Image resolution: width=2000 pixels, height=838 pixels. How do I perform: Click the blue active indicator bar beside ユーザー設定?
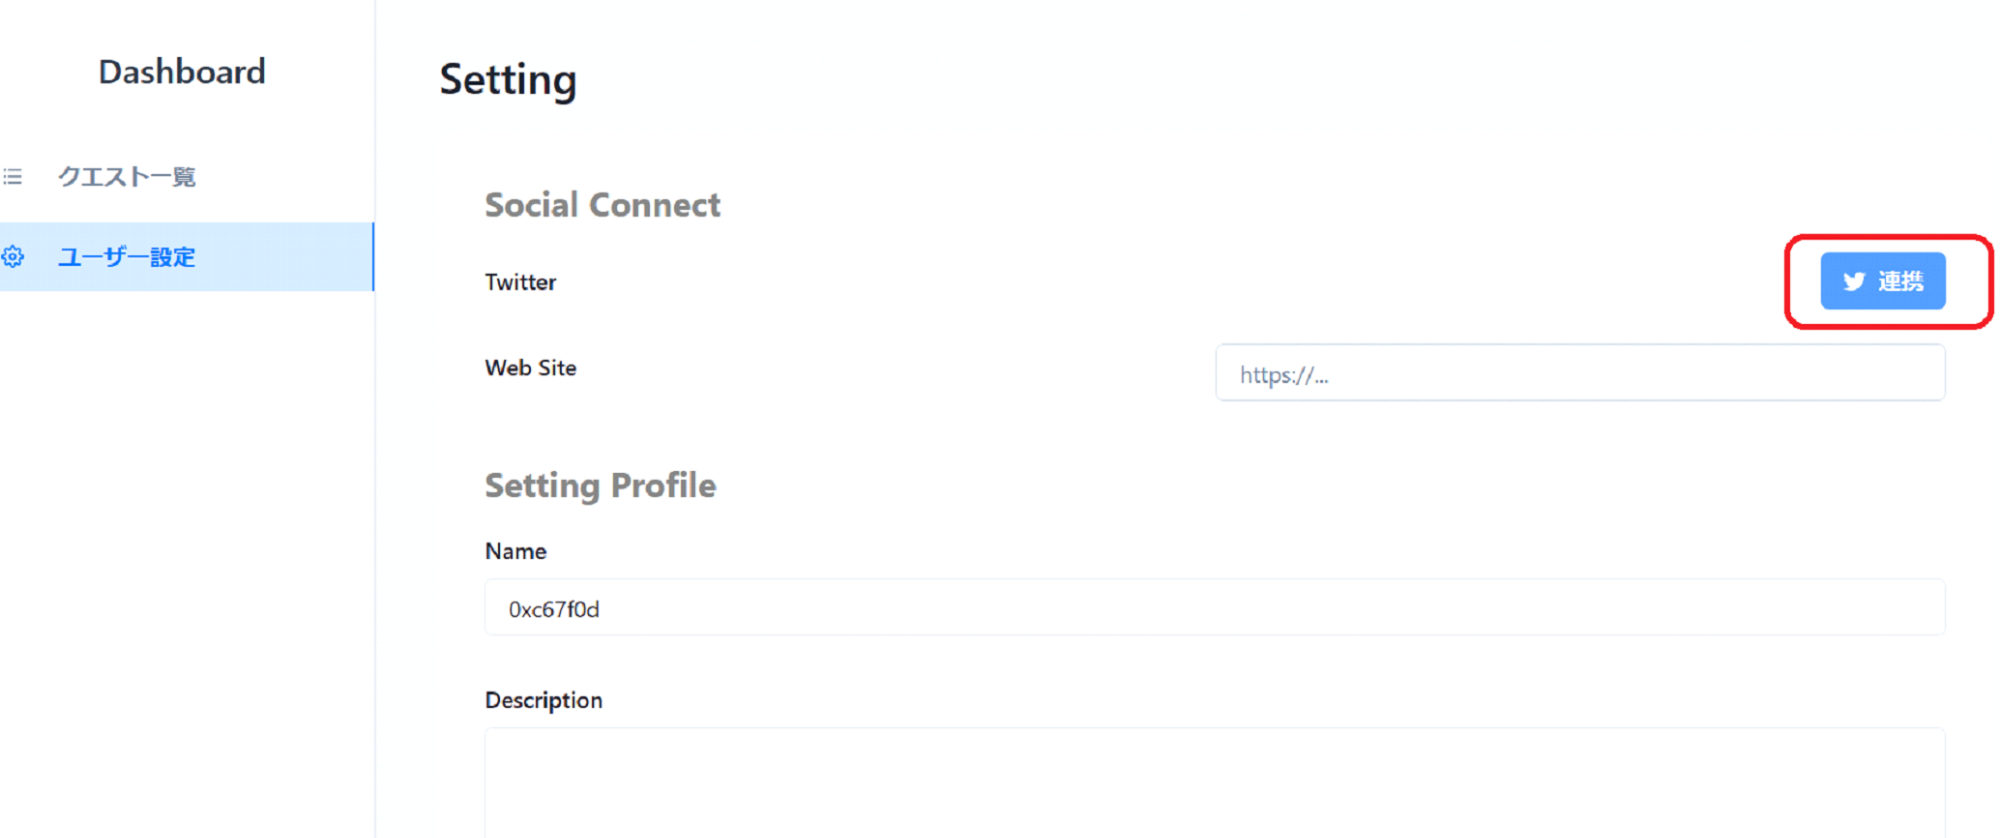click(373, 257)
